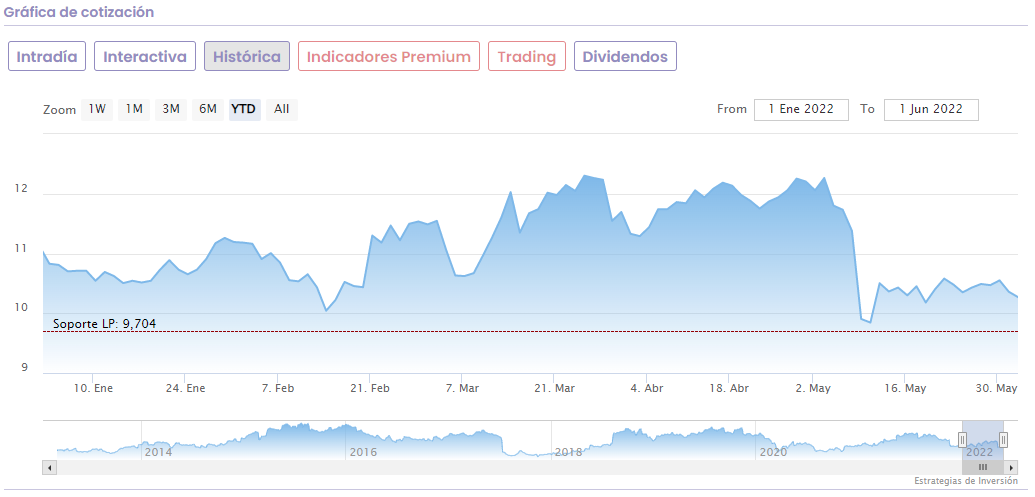The width and height of the screenshot is (1035, 497).
Task: Open Indicadores Premium
Action: [x=388, y=56]
